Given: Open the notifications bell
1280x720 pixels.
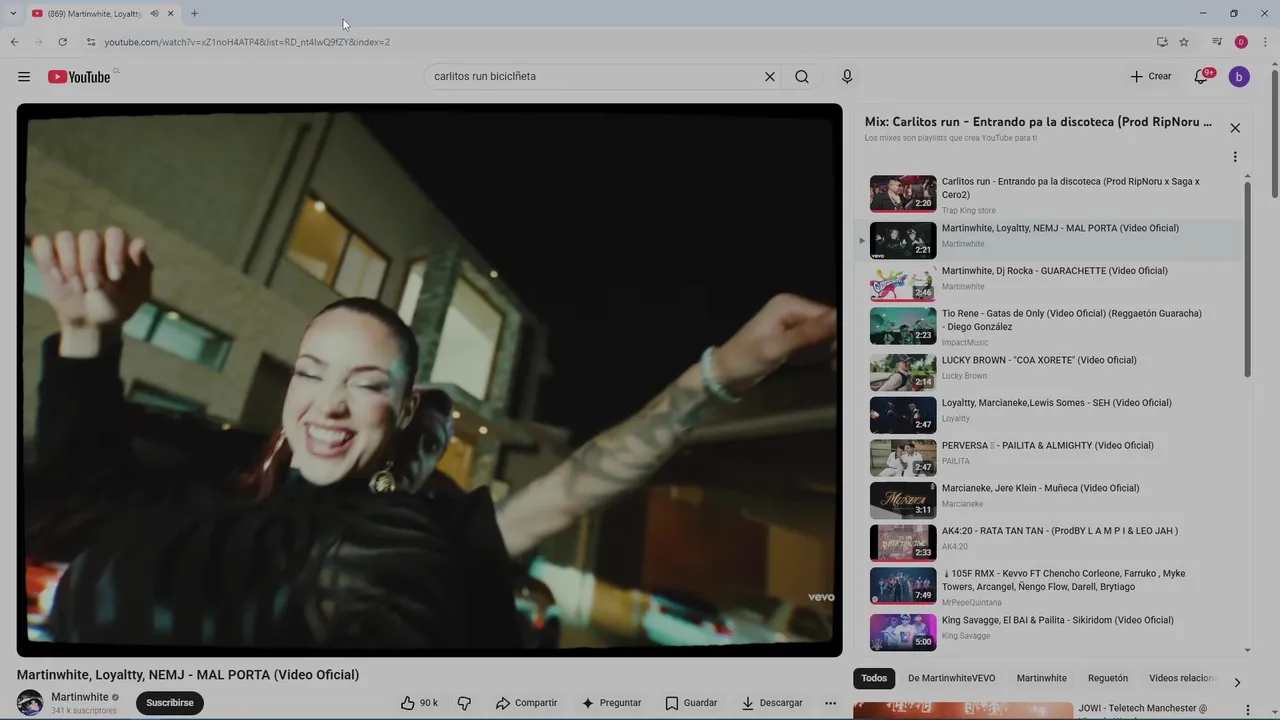Looking at the screenshot, I should (1202, 77).
